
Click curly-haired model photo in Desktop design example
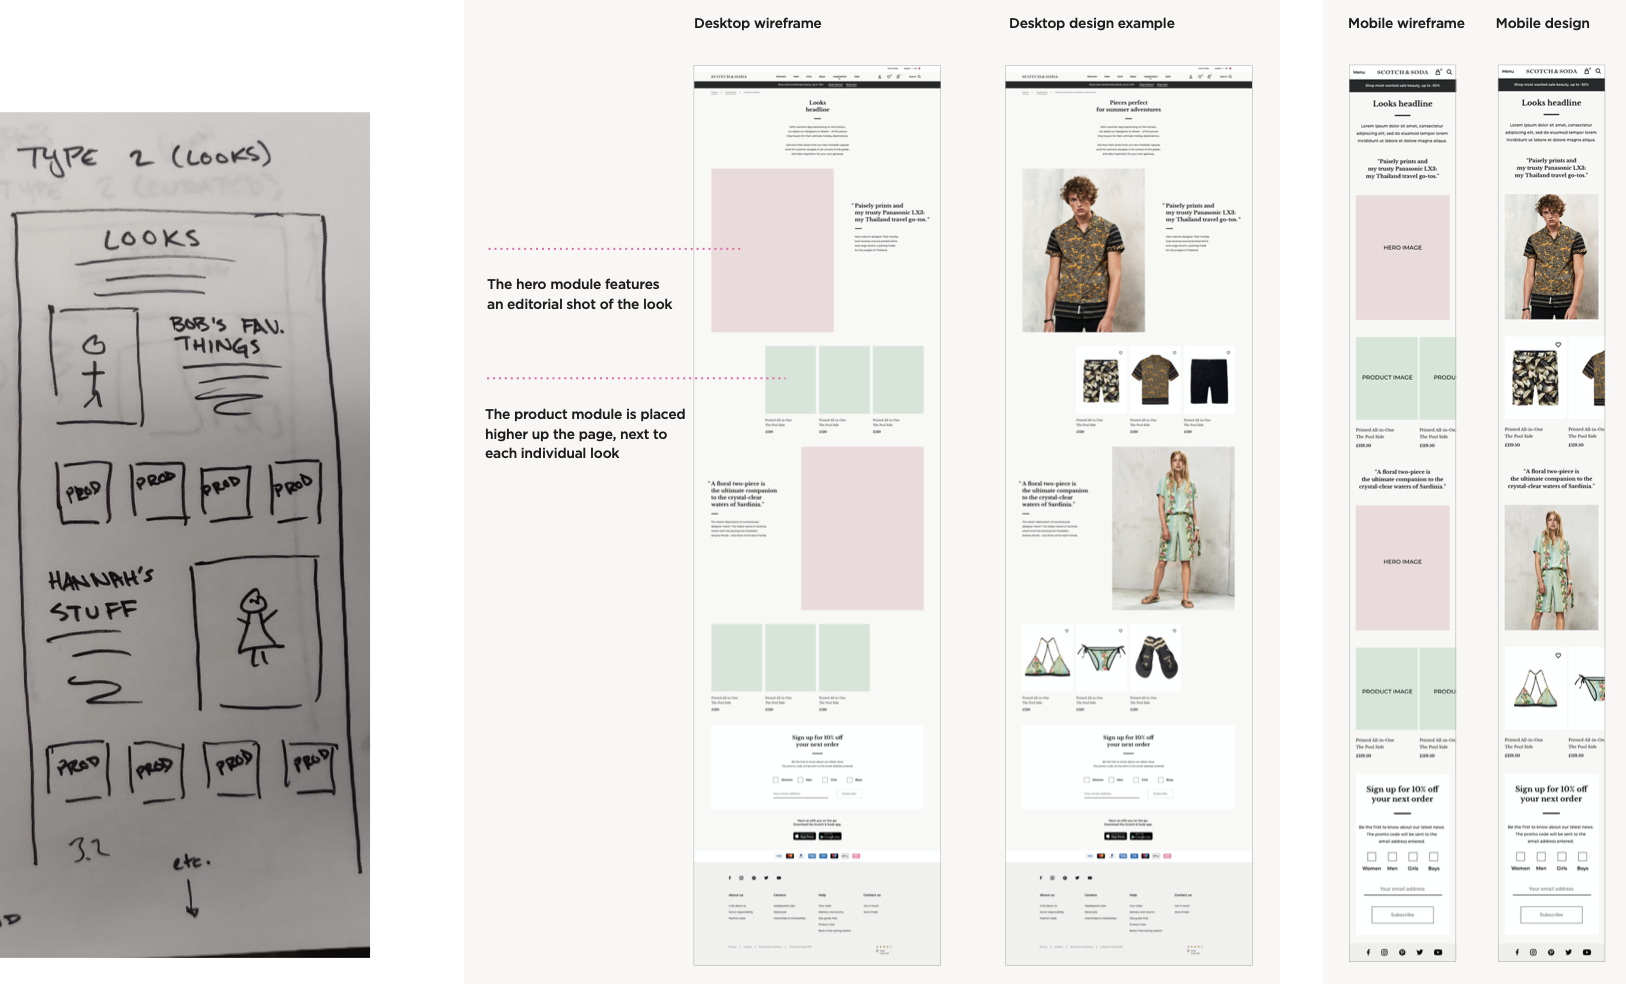[x=1083, y=250]
